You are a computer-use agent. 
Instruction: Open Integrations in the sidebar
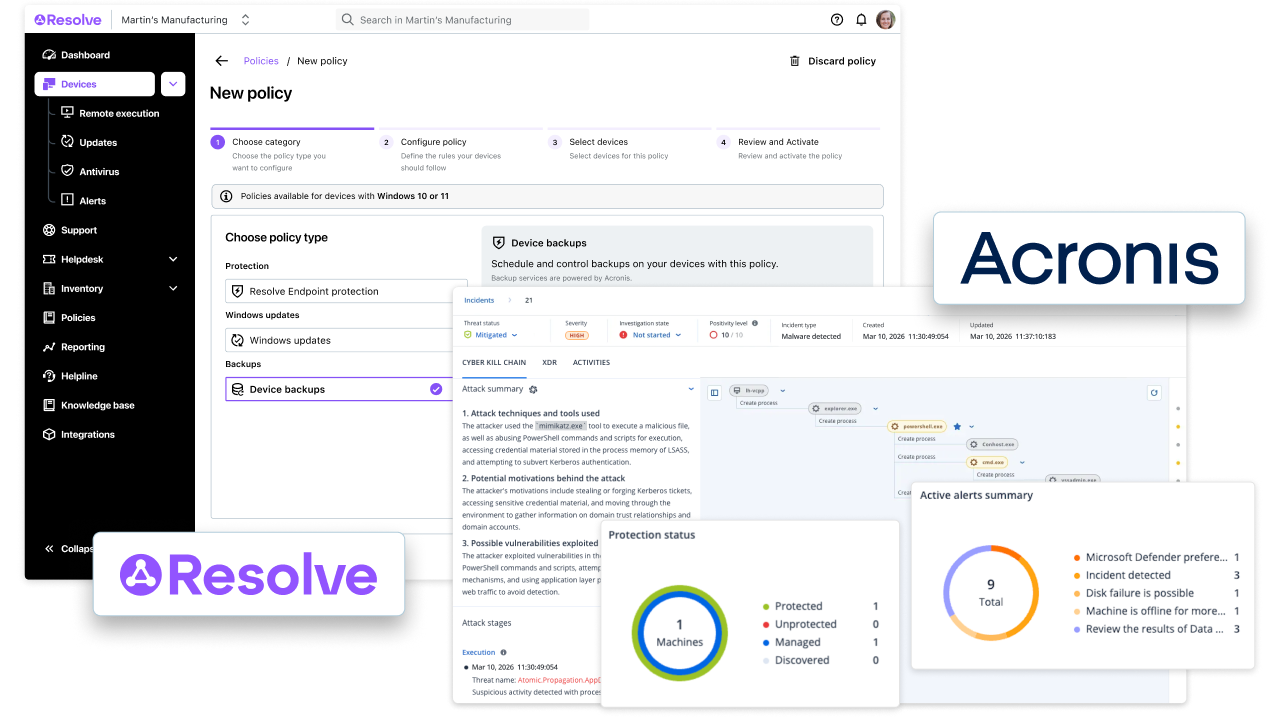(78, 434)
